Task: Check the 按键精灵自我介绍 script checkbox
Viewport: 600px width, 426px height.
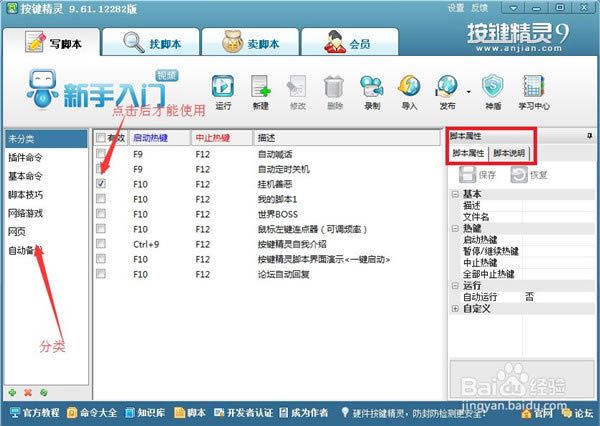Action: 101,243
